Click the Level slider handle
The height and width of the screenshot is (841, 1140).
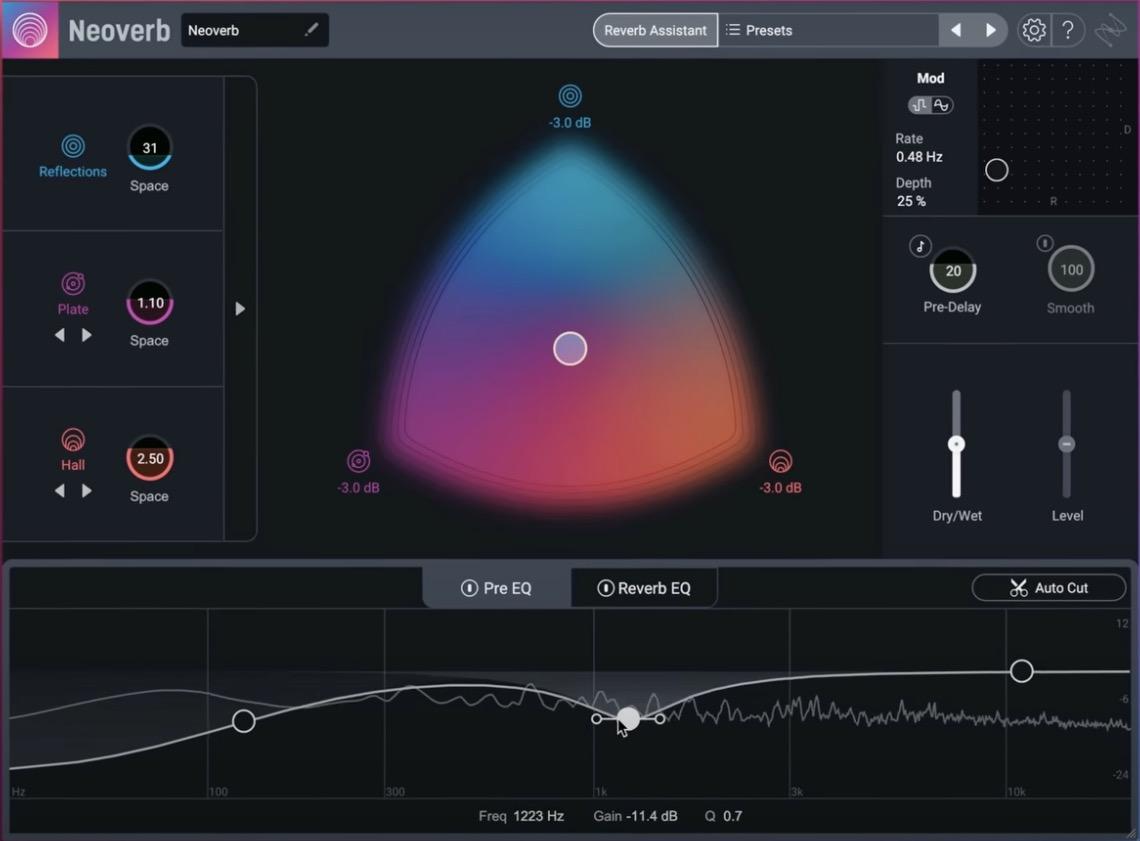(1067, 444)
